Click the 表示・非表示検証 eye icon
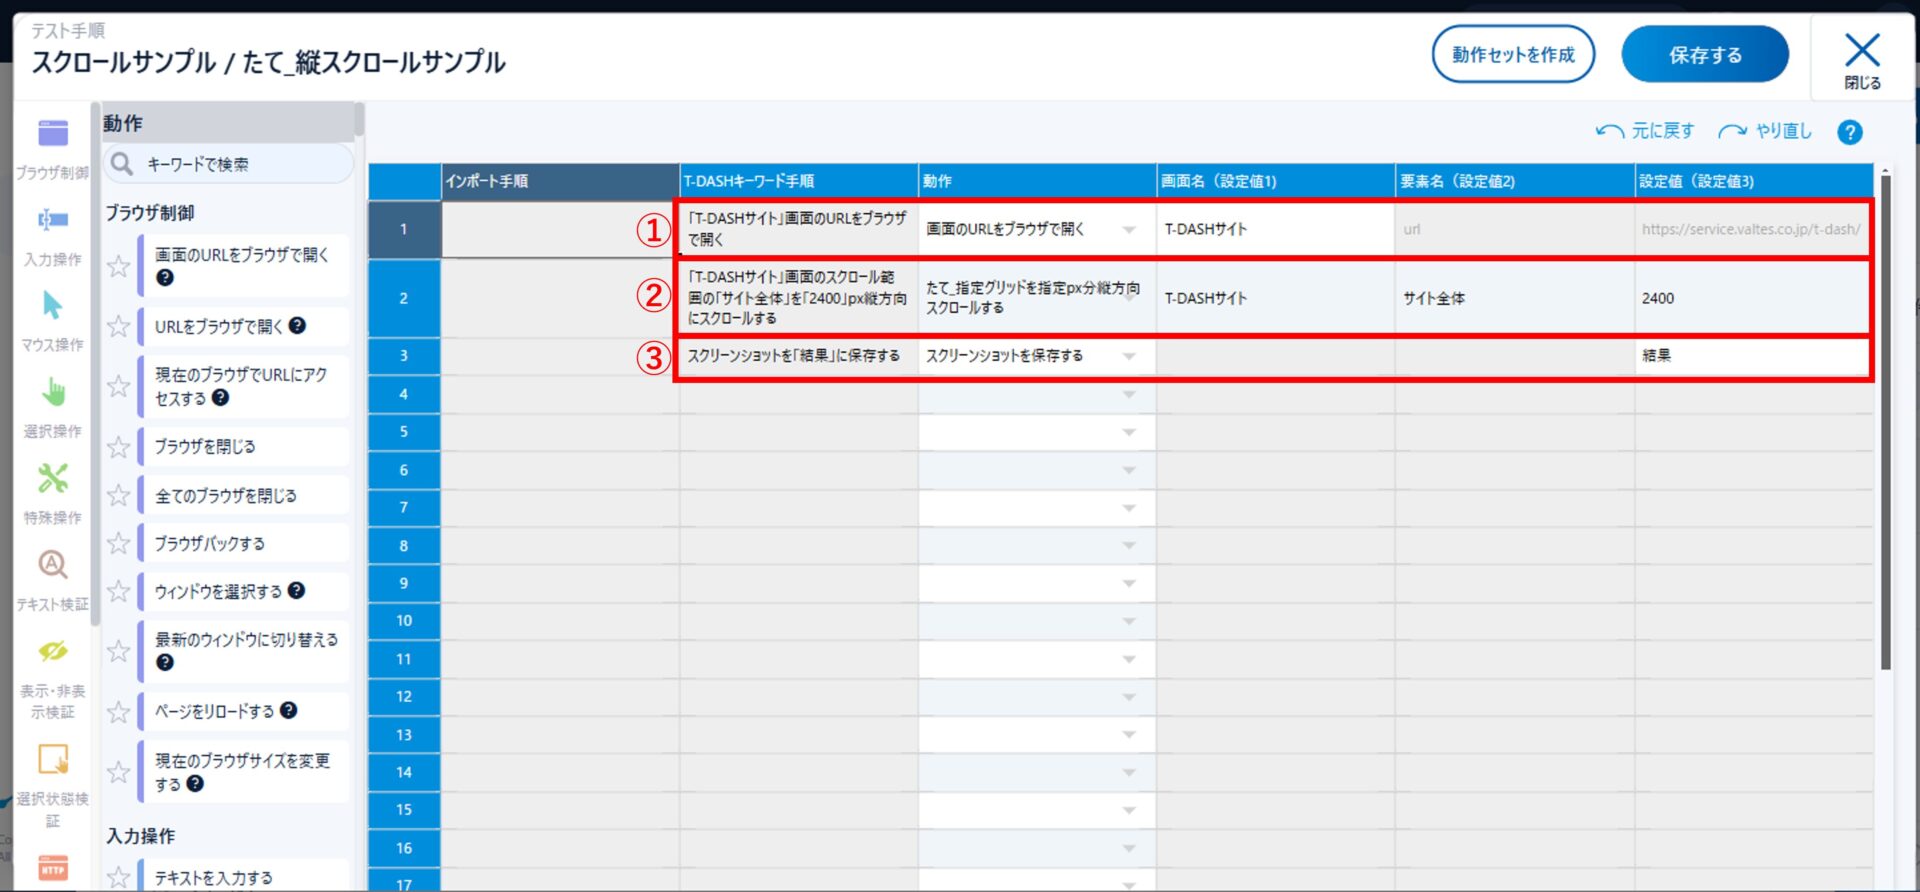1920x892 pixels. point(53,652)
